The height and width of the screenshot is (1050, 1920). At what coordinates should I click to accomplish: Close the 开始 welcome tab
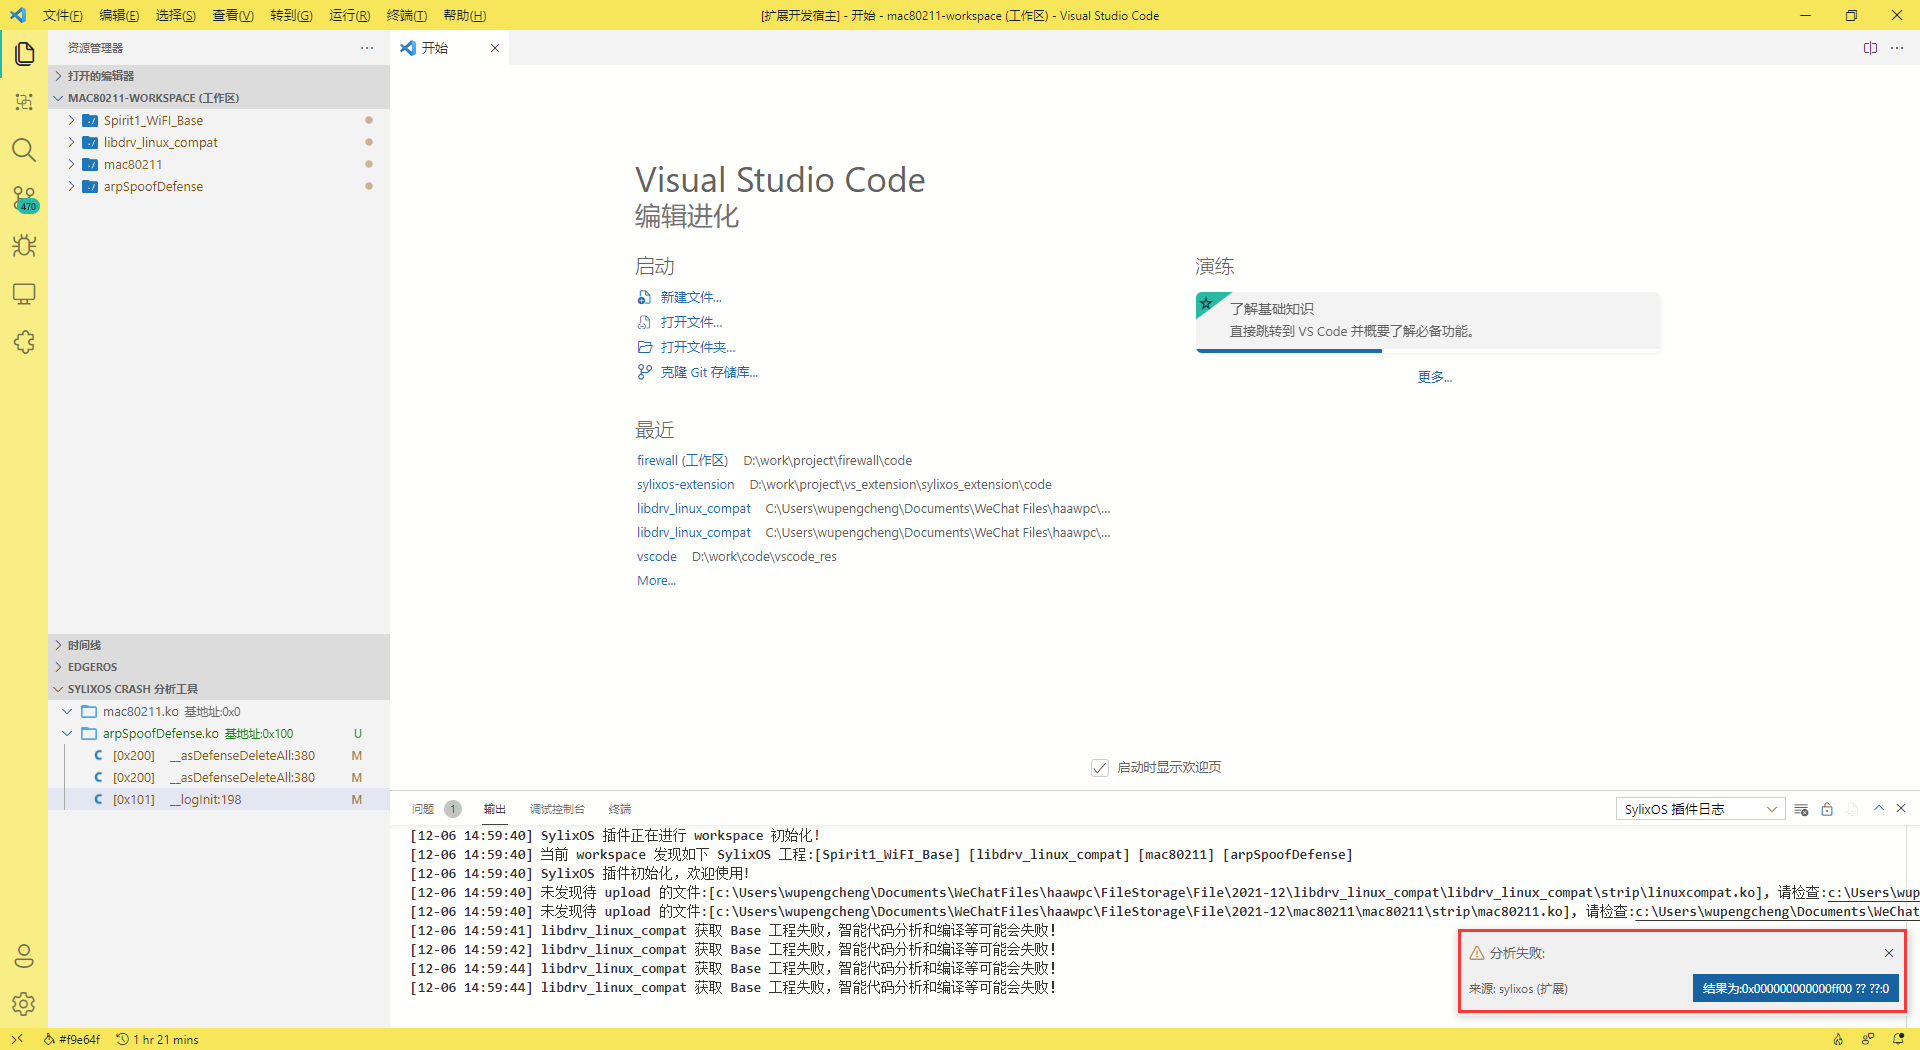click(494, 48)
